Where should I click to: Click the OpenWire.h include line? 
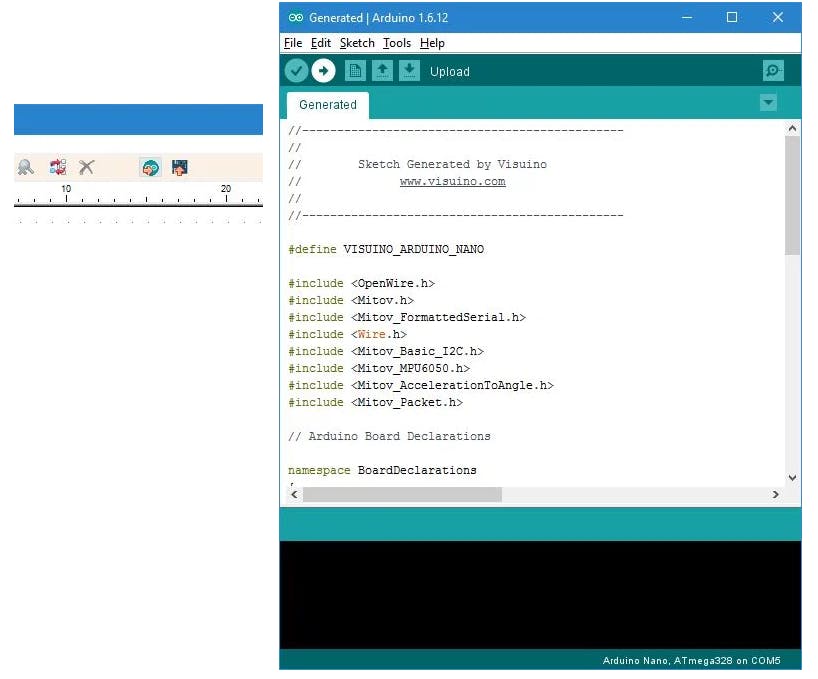362,283
